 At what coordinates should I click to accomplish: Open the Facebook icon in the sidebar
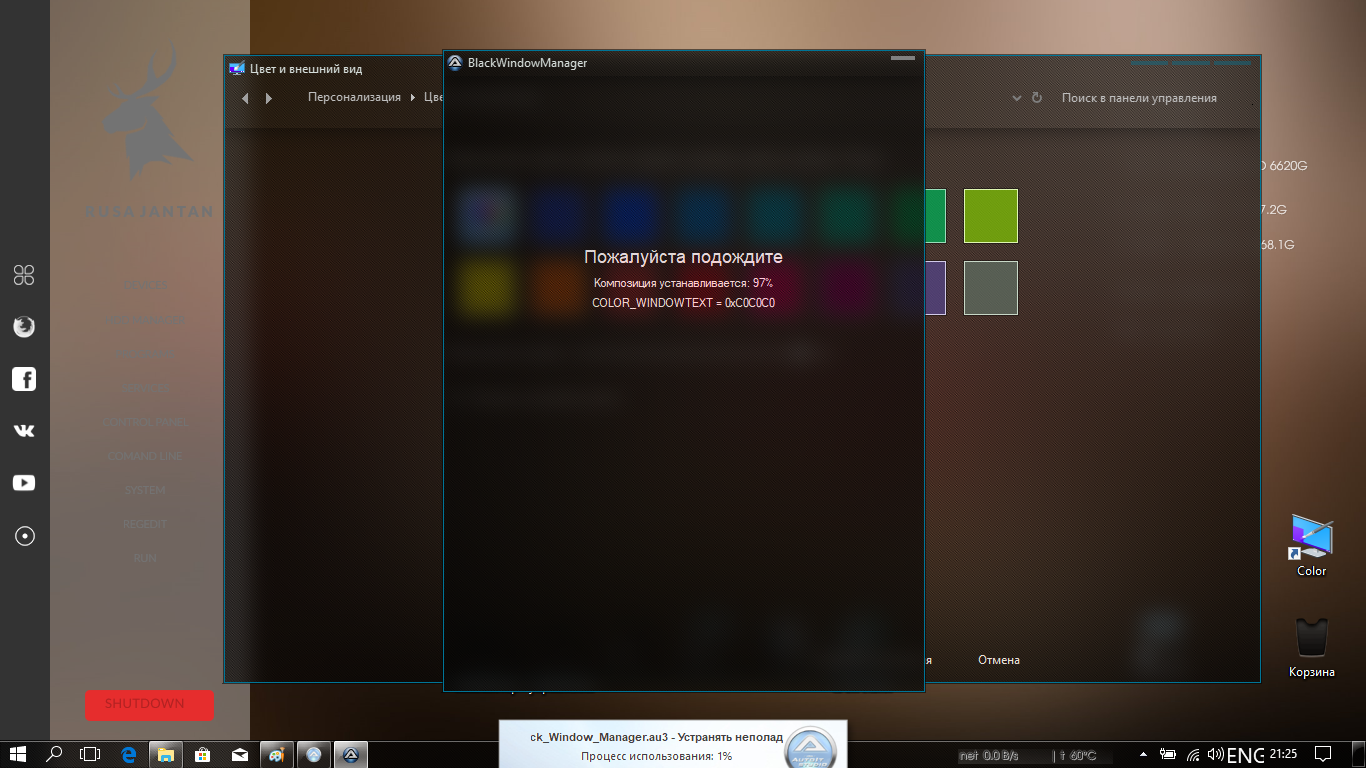(x=24, y=379)
